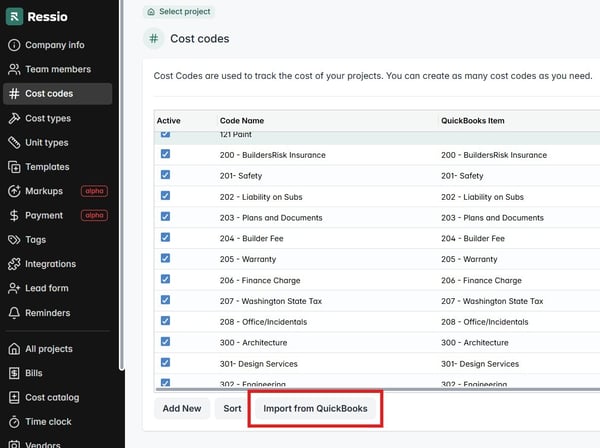The width and height of the screenshot is (600, 448).
Task: Toggle Active checkbox for 300 - Architecture
Action: pos(165,342)
